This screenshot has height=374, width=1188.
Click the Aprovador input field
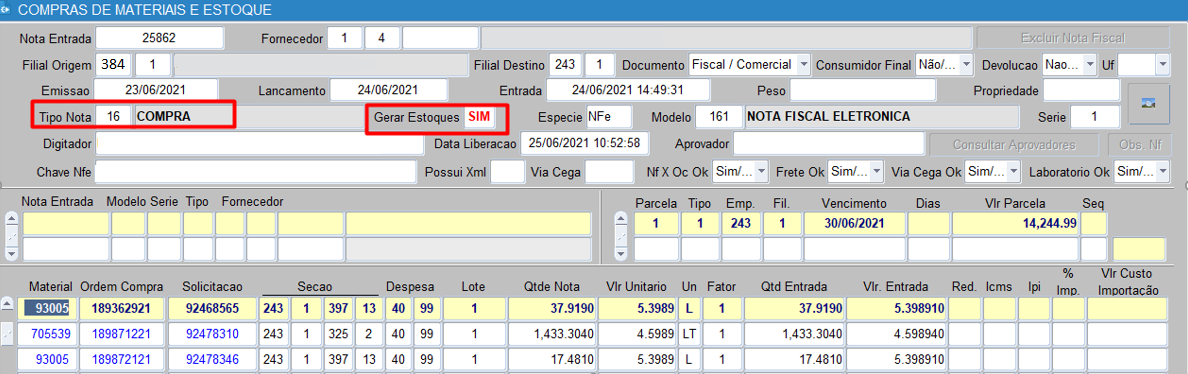(x=829, y=144)
